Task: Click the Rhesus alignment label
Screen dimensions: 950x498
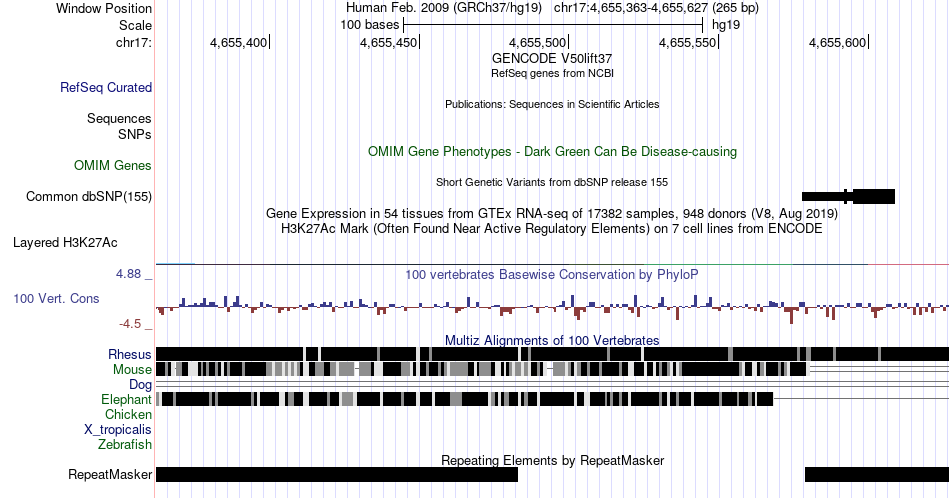Action: (130, 354)
